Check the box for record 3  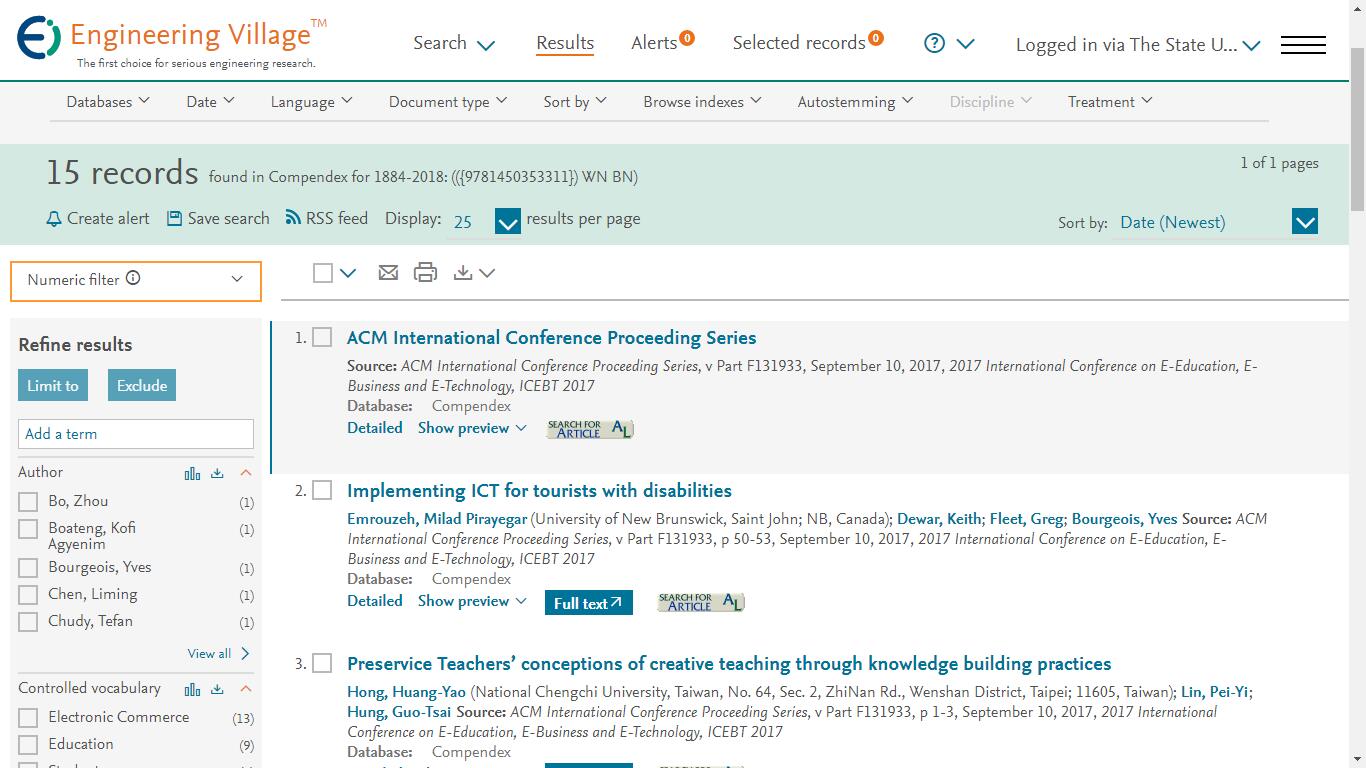click(322, 663)
